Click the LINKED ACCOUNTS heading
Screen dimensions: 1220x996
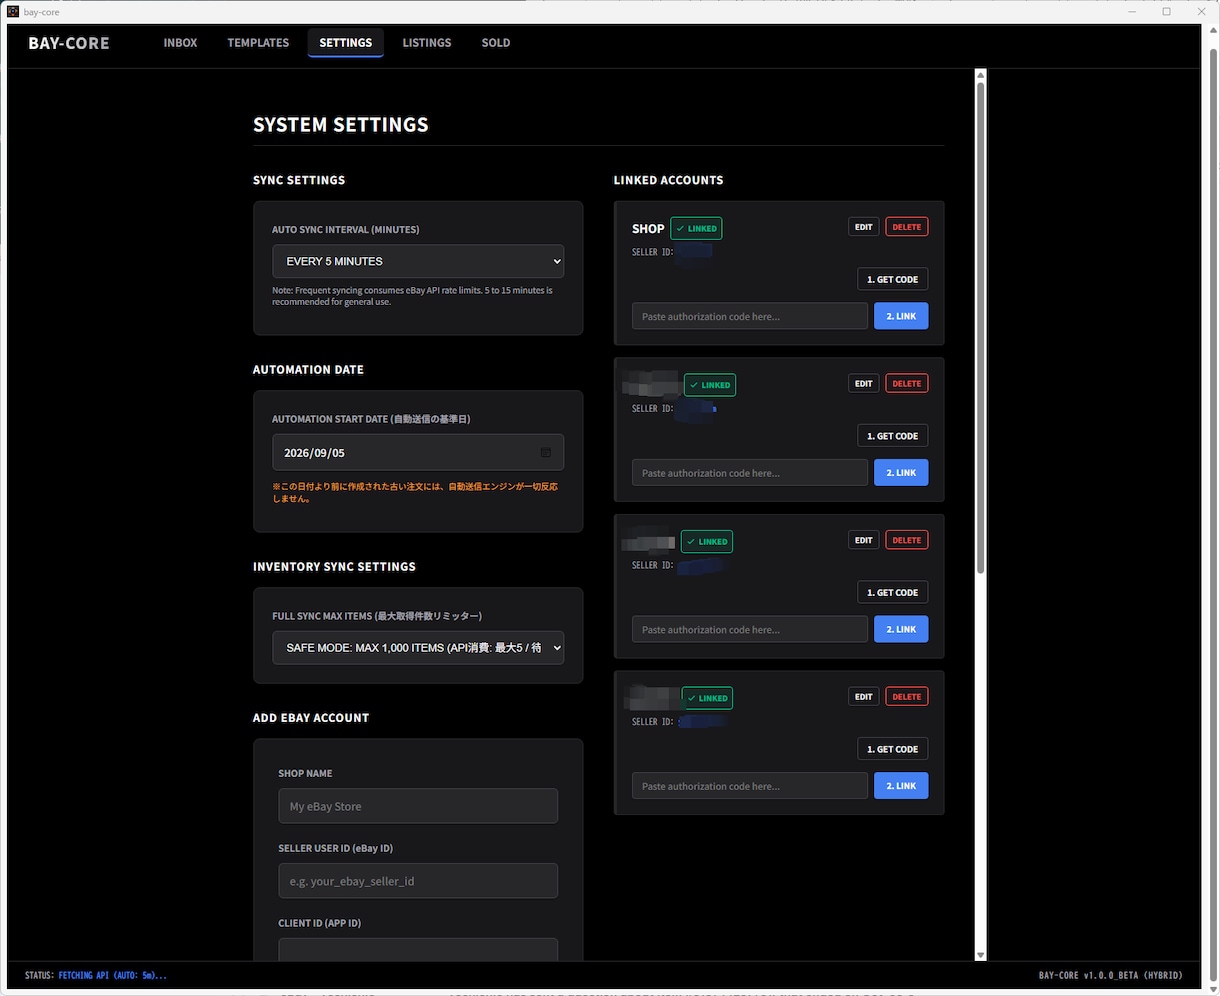point(668,180)
